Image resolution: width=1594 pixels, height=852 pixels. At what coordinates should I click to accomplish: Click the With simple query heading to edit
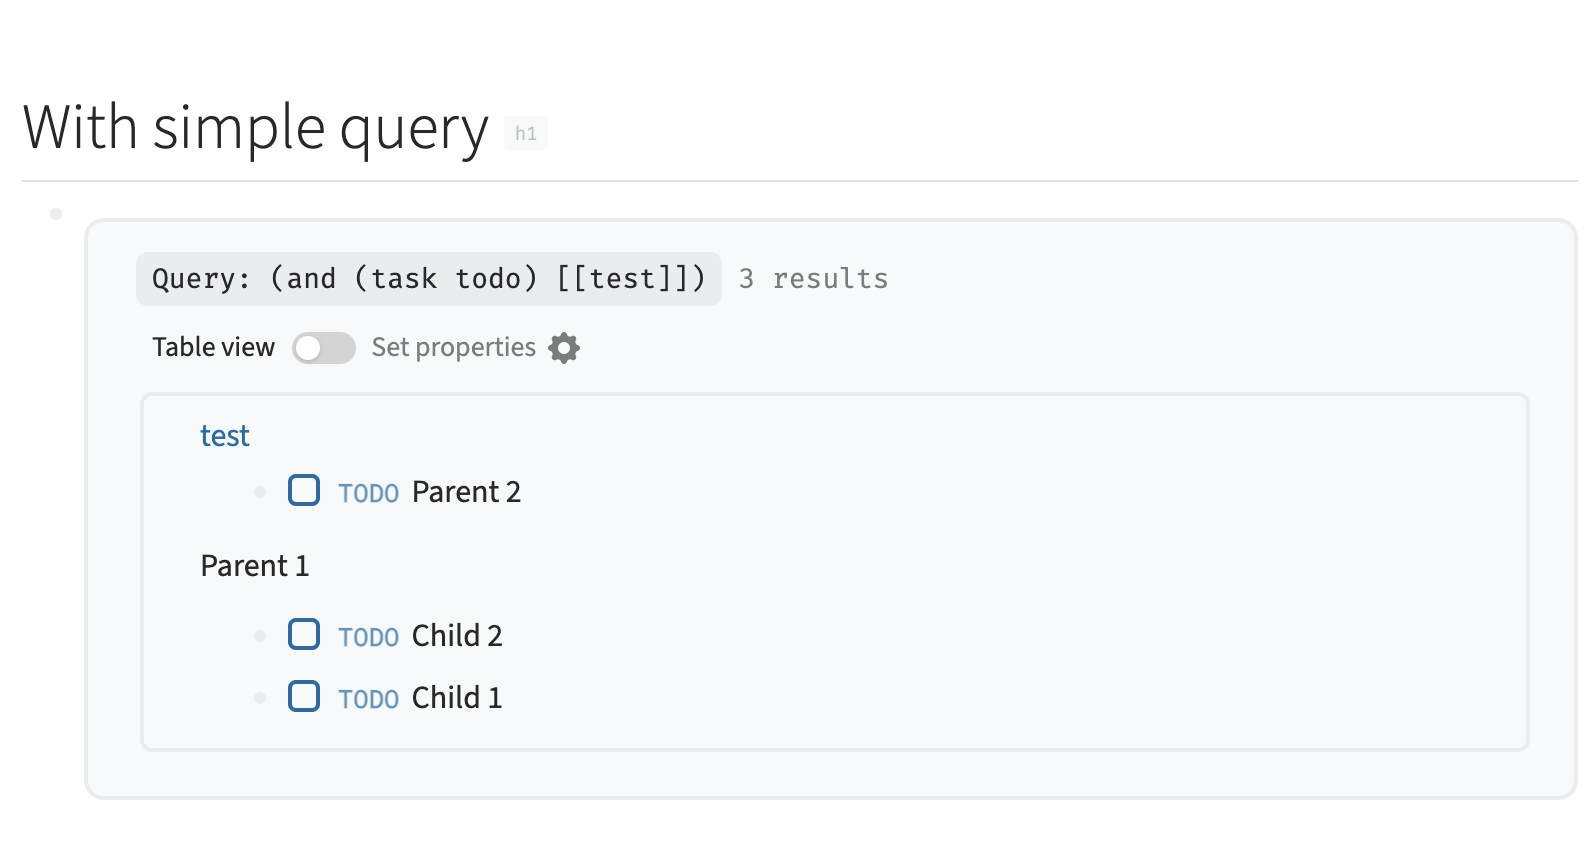pos(253,127)
